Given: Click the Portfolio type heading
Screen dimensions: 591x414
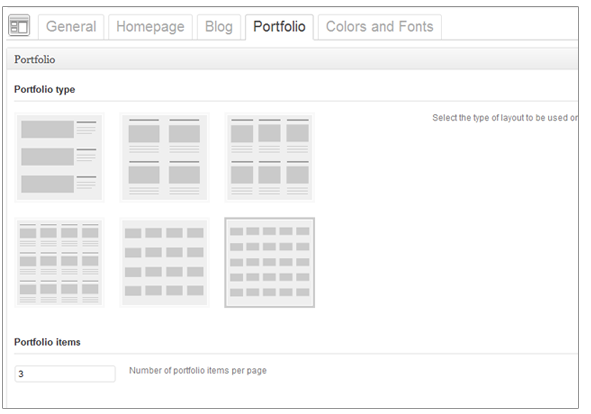Looking at the screenshot, I should [44, 89].
